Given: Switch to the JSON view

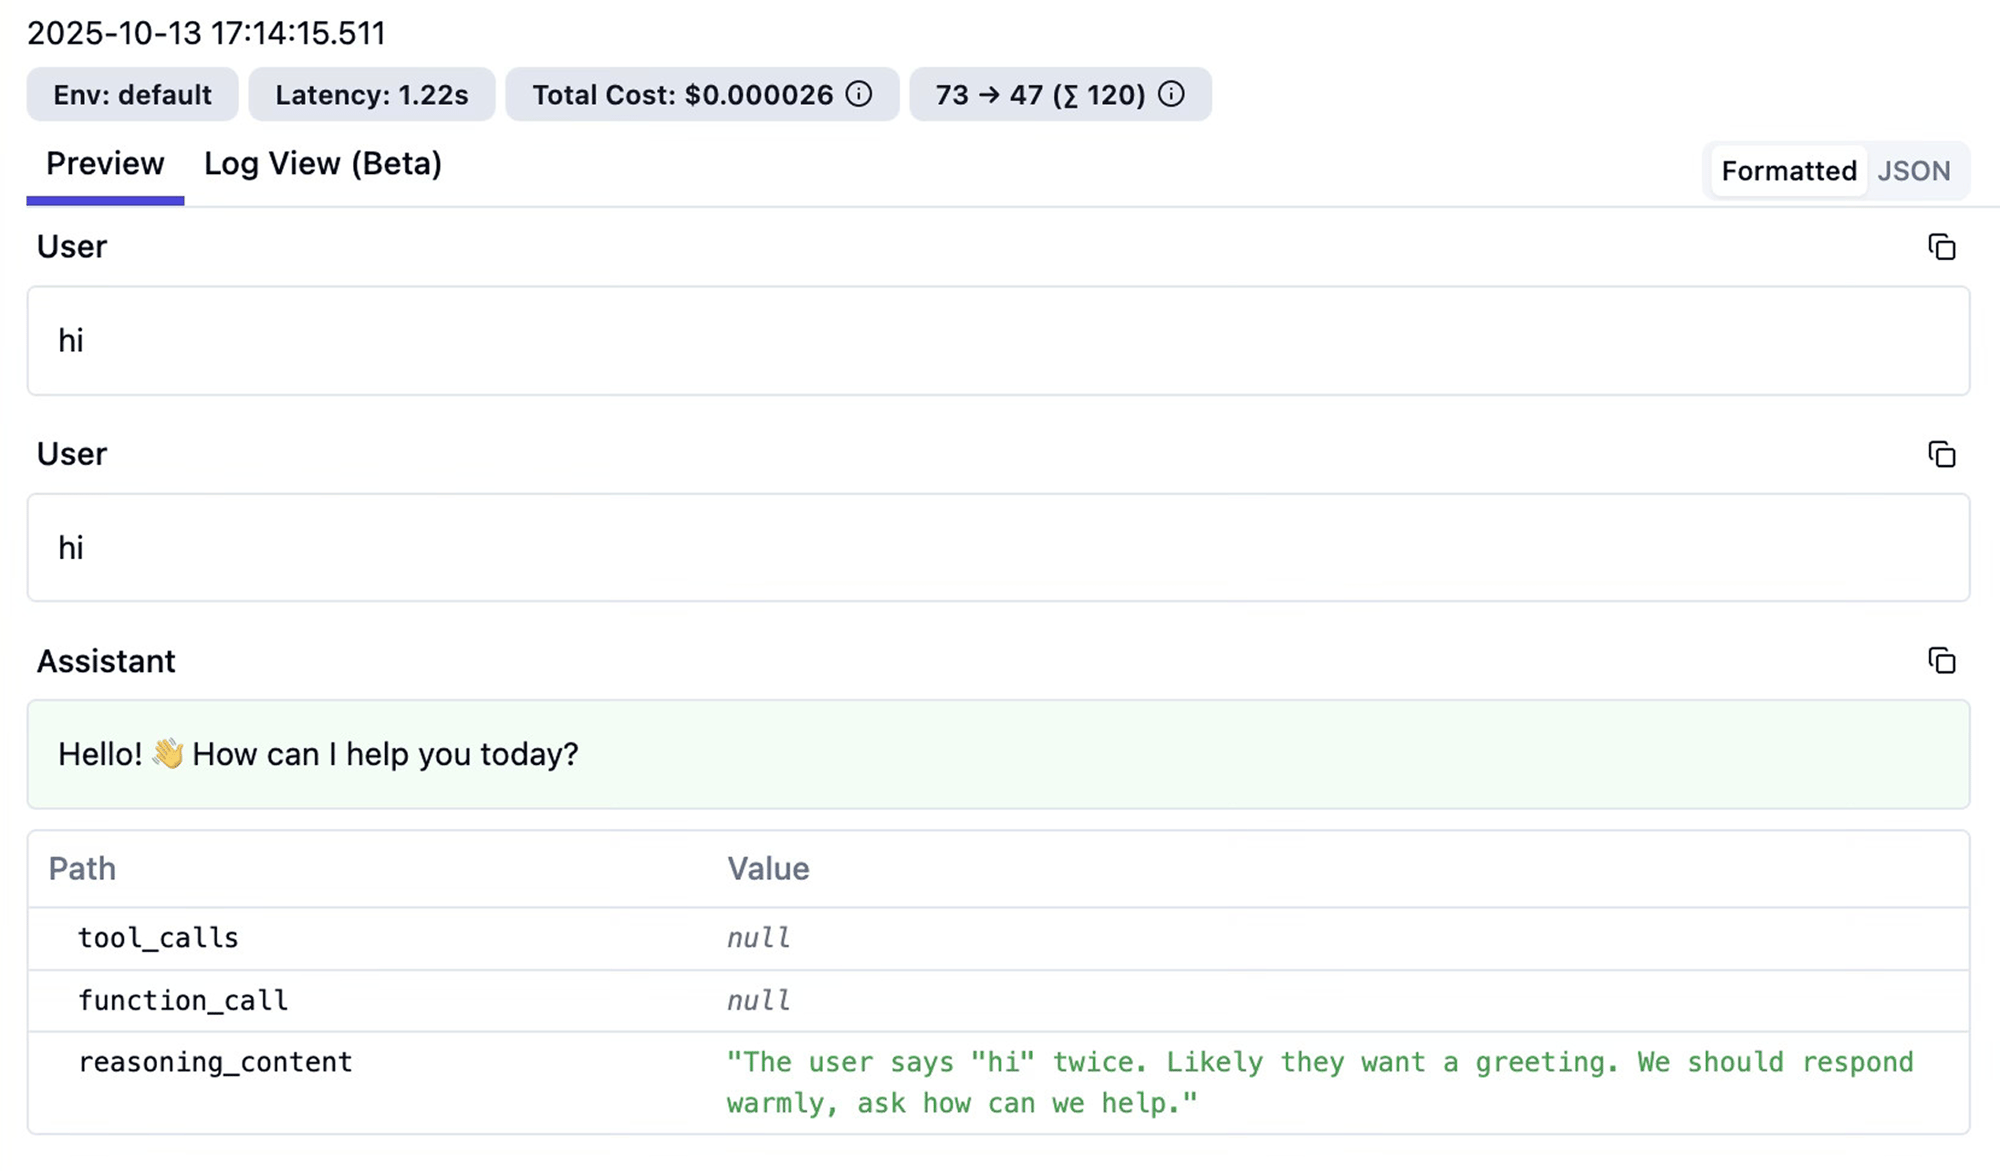Looking at the screenshot, I should (1913, 171).
